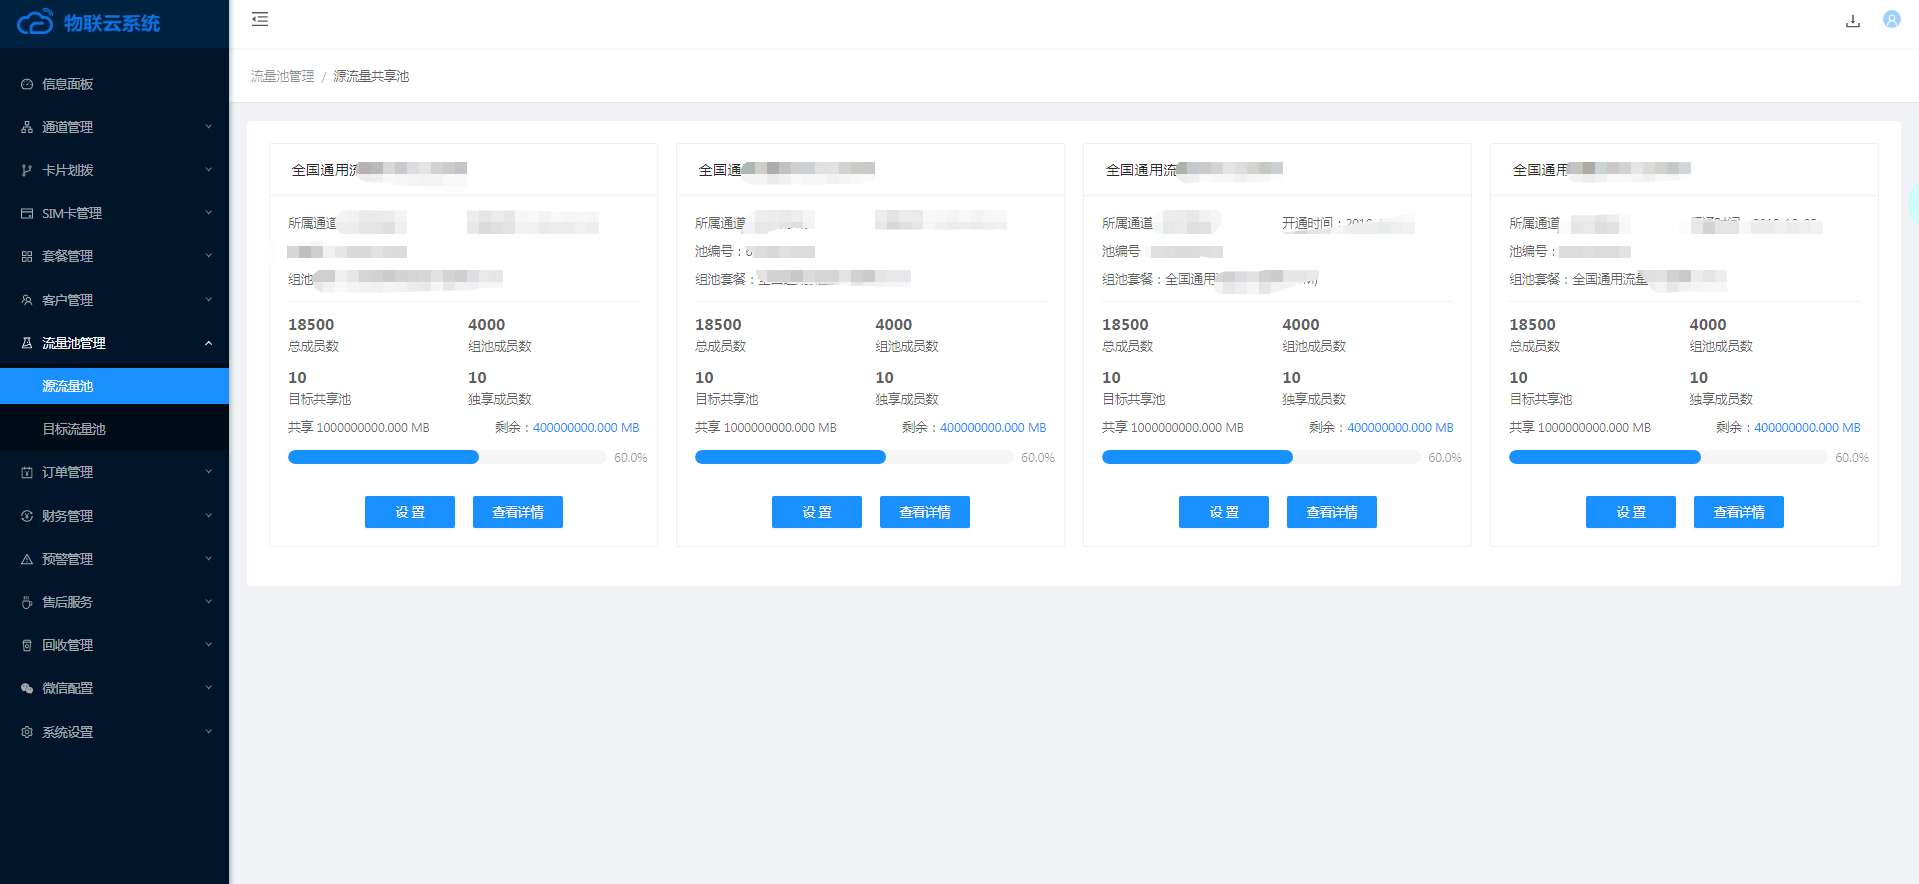
Task: Expand the 订单管理 menu chevron
Action: pyautogui.click(x=209, y=472)
